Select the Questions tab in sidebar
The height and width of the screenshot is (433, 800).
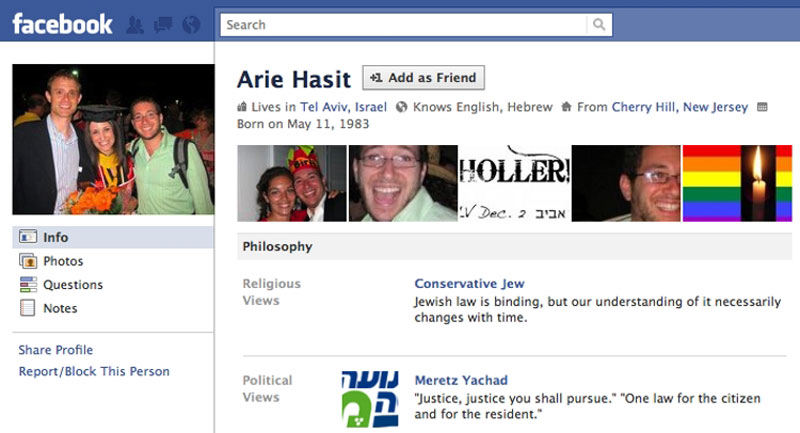pyautogui.click(x=113, y=285)
